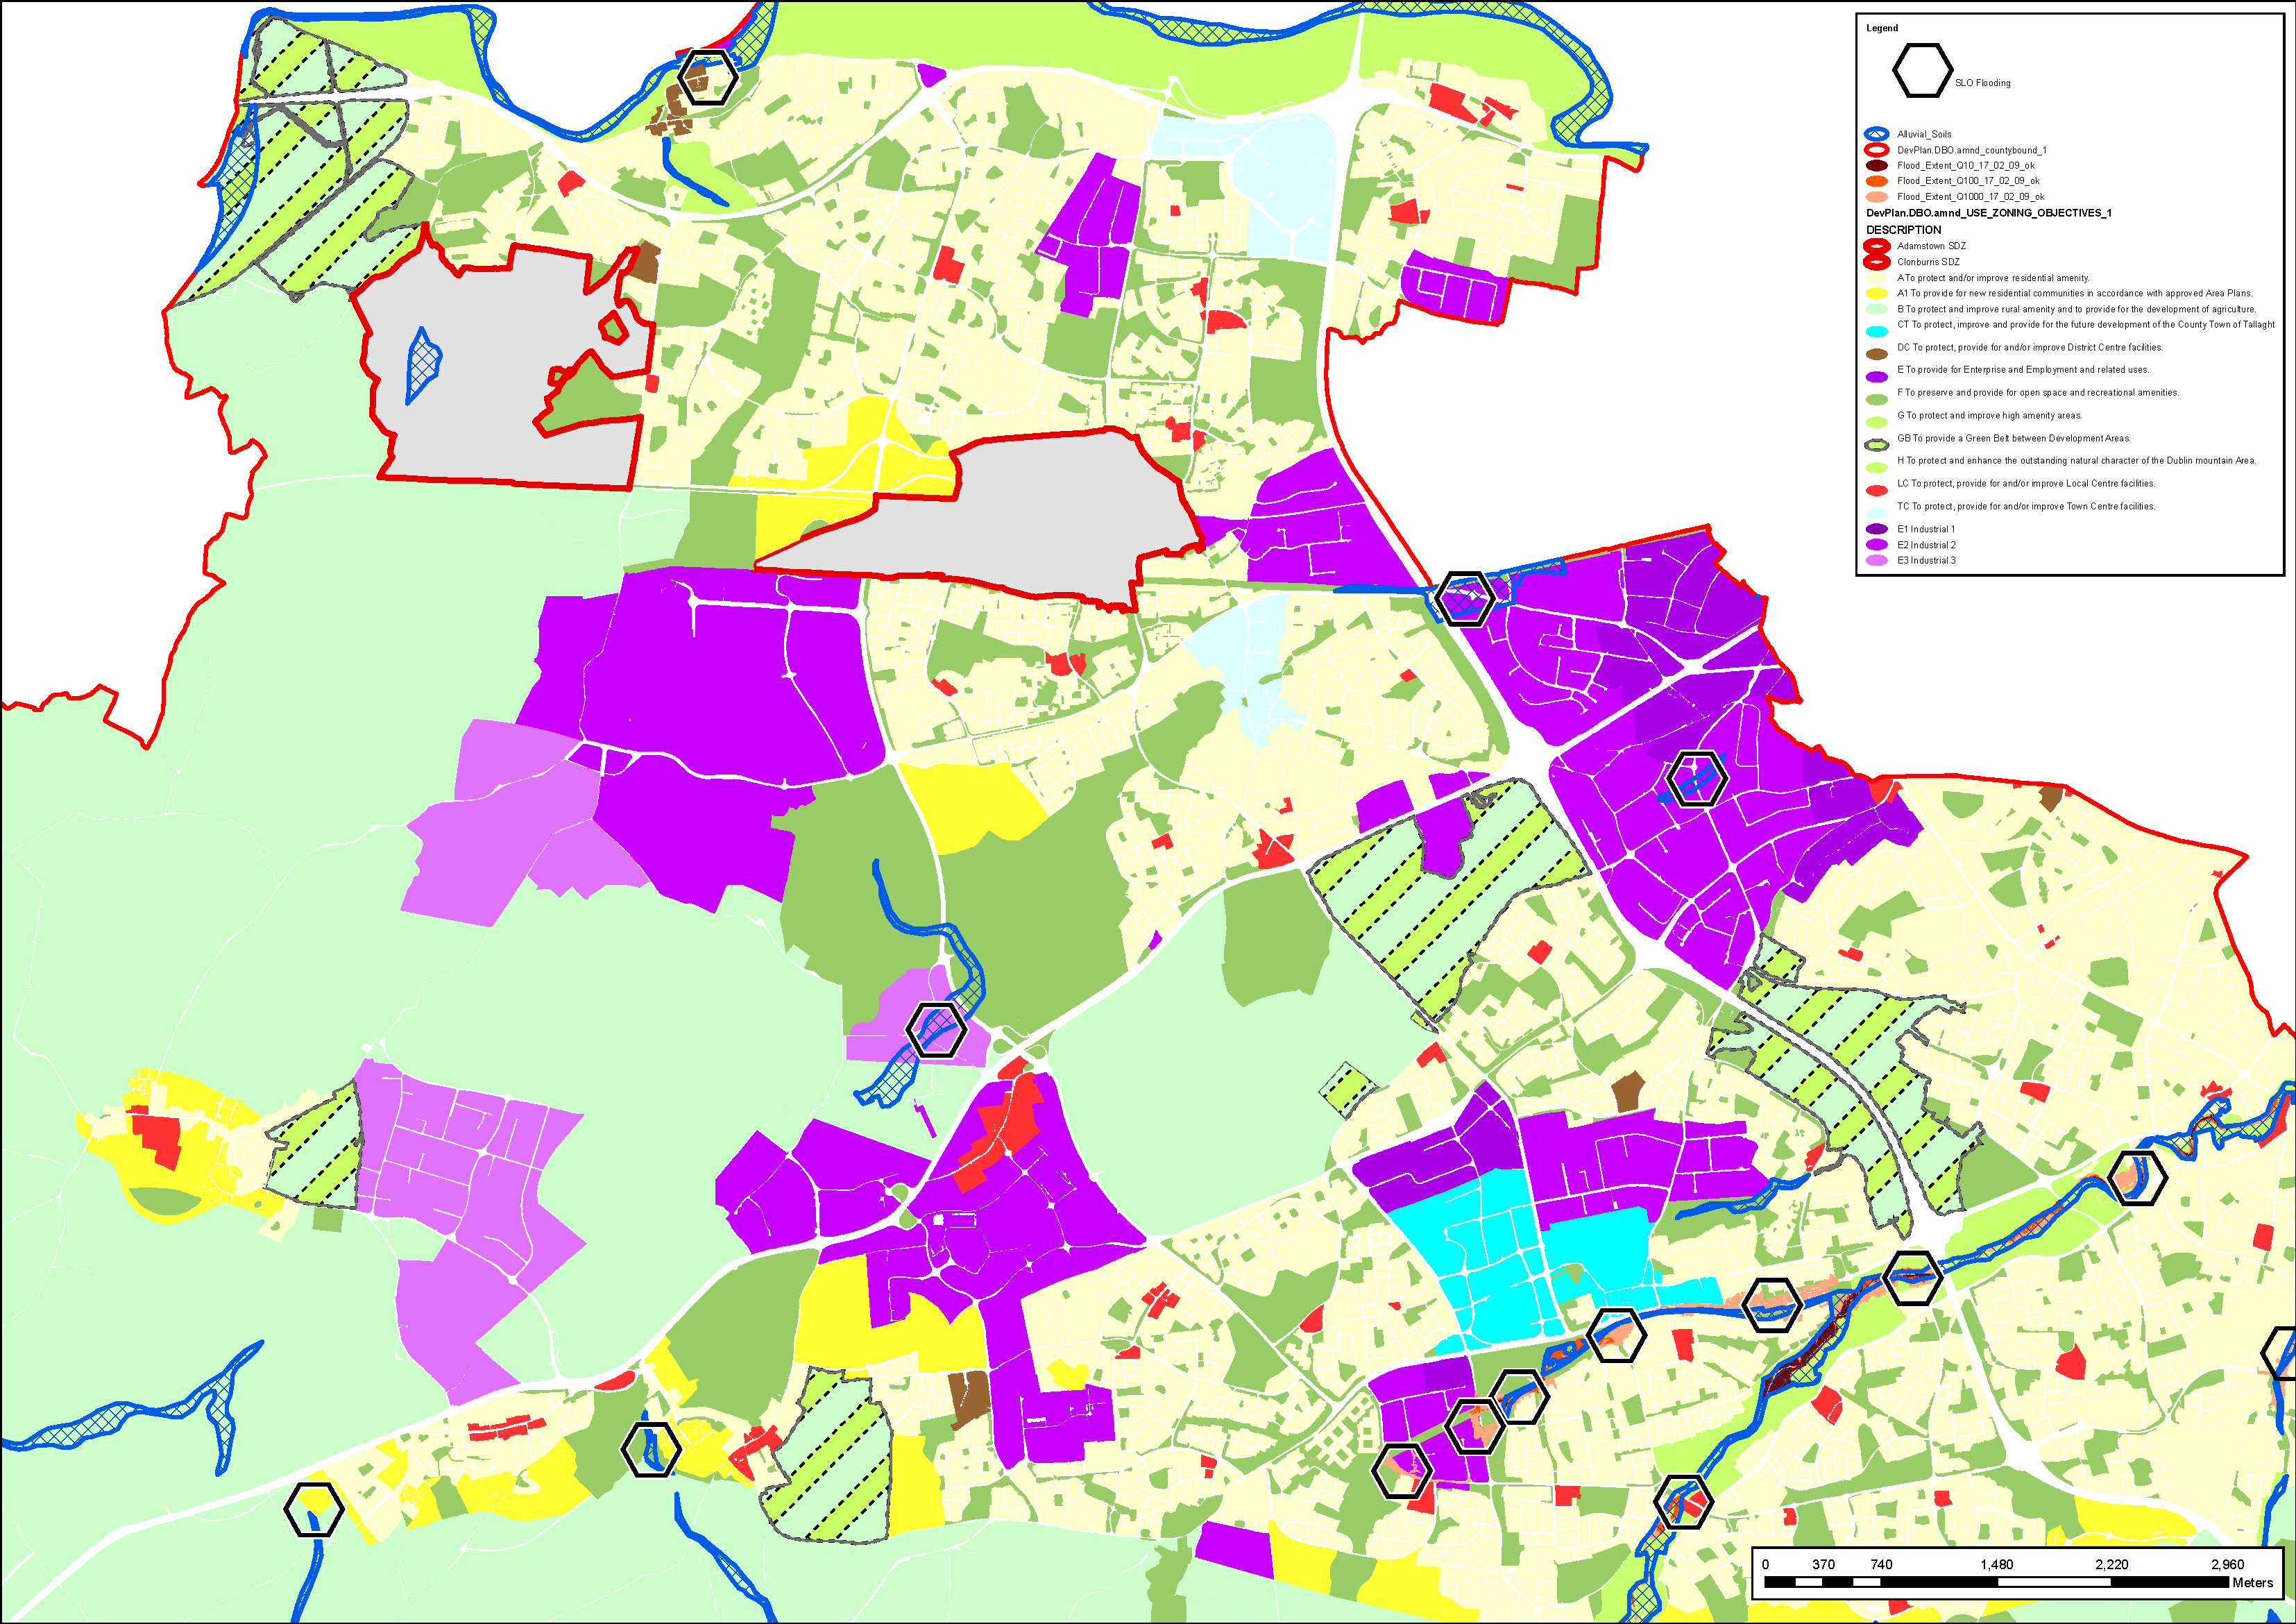Click the DevPlan USE_ZONING_OBJECTIVES layer heading

[x=1988, y=213]
